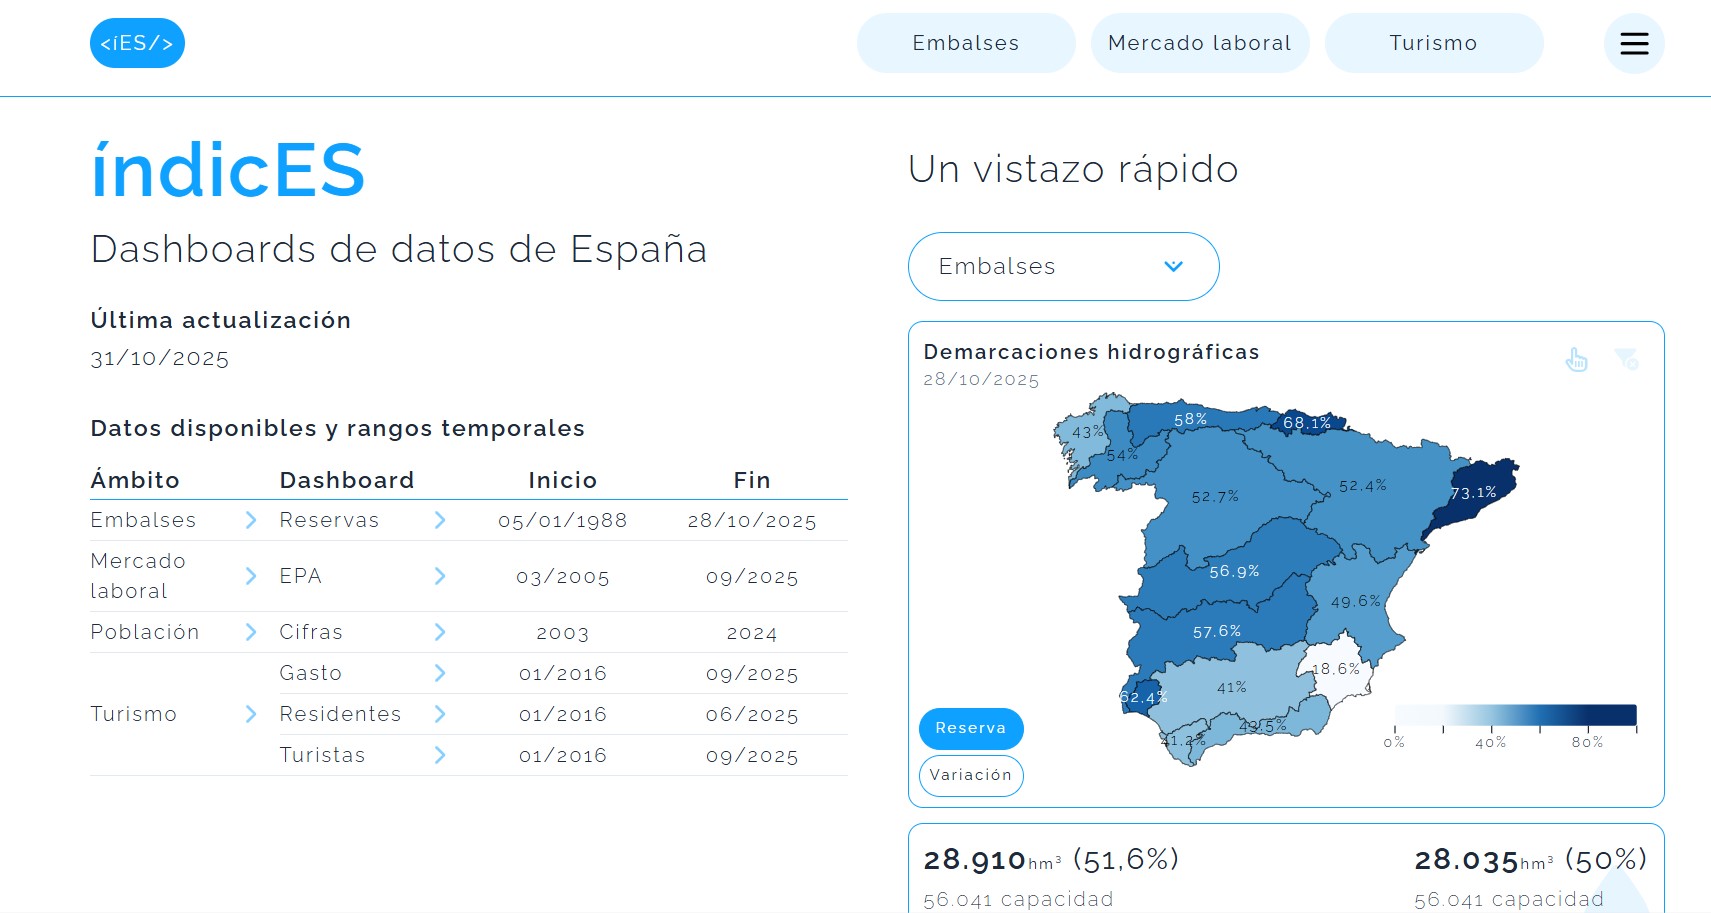This screenshot has width=1711, height=913.
Task: Go to the Embalses nav tab
Action: tap(965, 43)
